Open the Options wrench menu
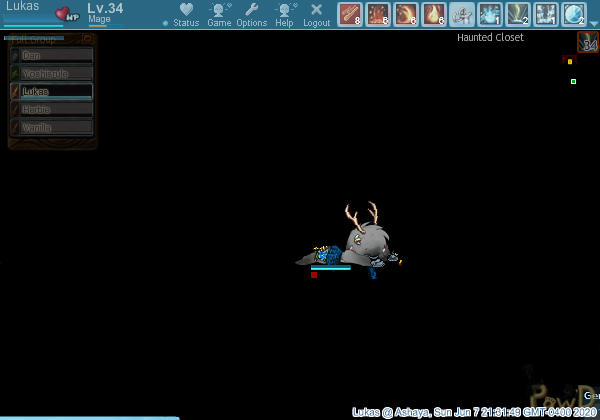This screenshot has width=600, height=420. pos(252,15)
